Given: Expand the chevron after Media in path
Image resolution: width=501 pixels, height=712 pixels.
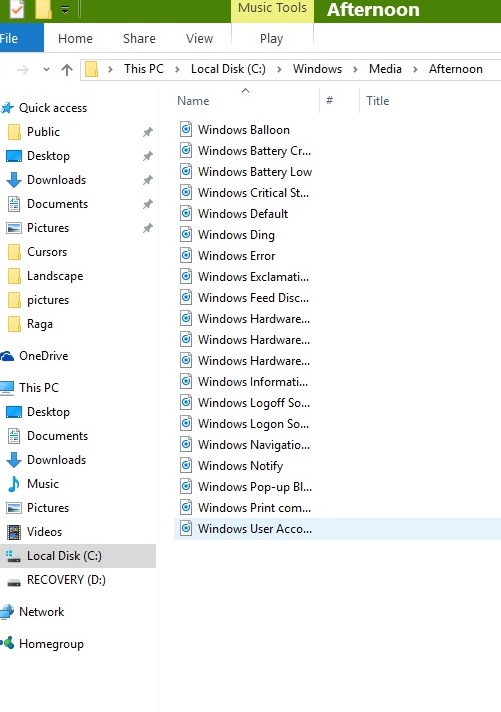Looking at the screenshot, I should point(415,69).
